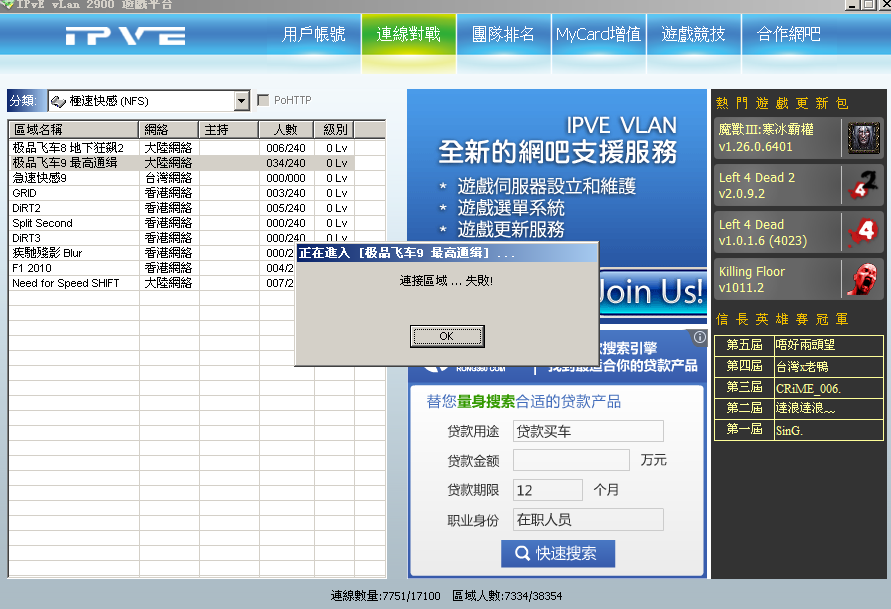Screen dimensions: 891x609
Task: Click the IPVE logo in header
Action: (126, 36)
